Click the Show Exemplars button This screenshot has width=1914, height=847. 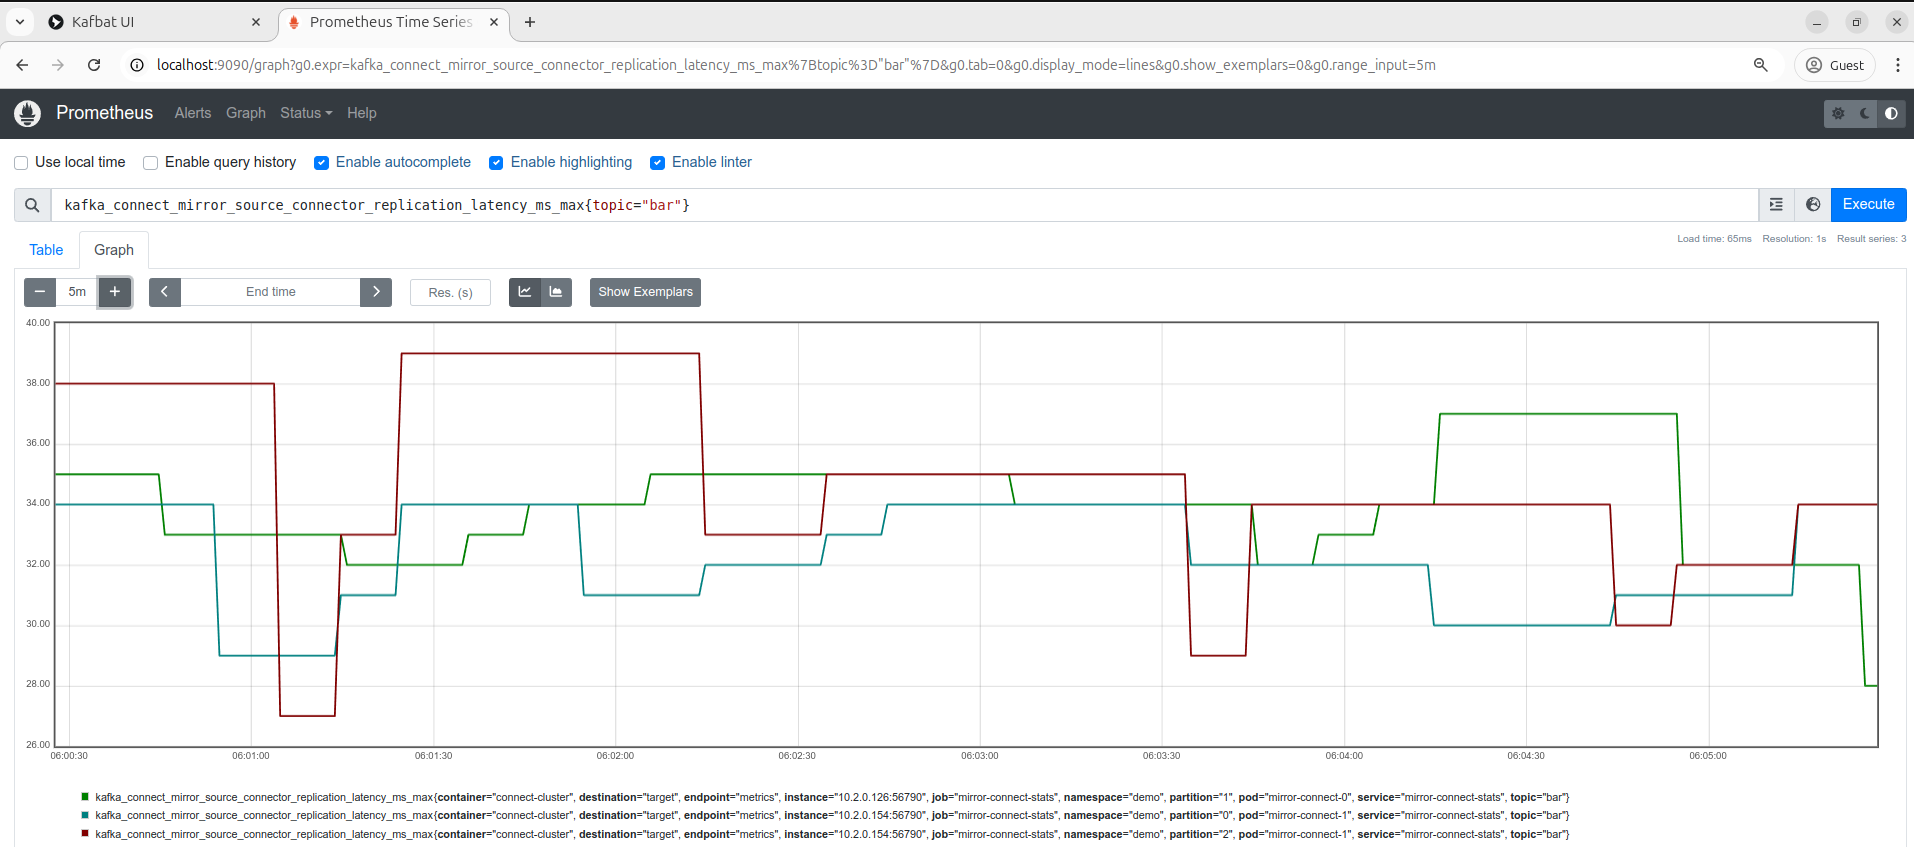[645, 292]
